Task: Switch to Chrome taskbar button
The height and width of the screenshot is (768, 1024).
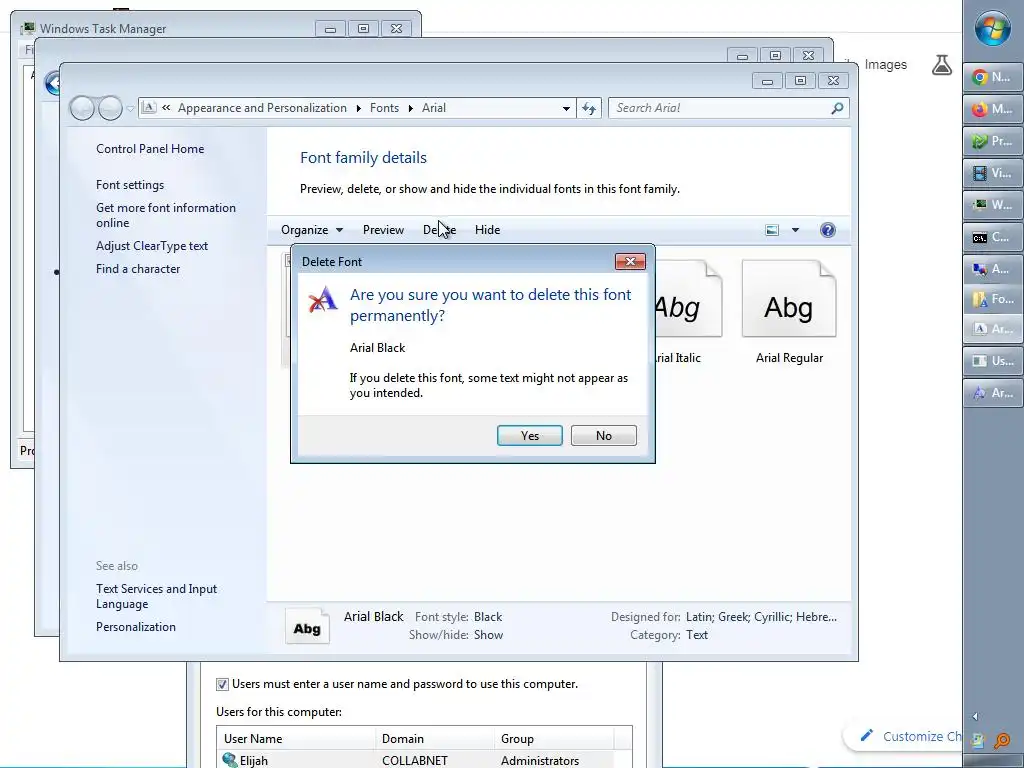Action: coord(993,77)
